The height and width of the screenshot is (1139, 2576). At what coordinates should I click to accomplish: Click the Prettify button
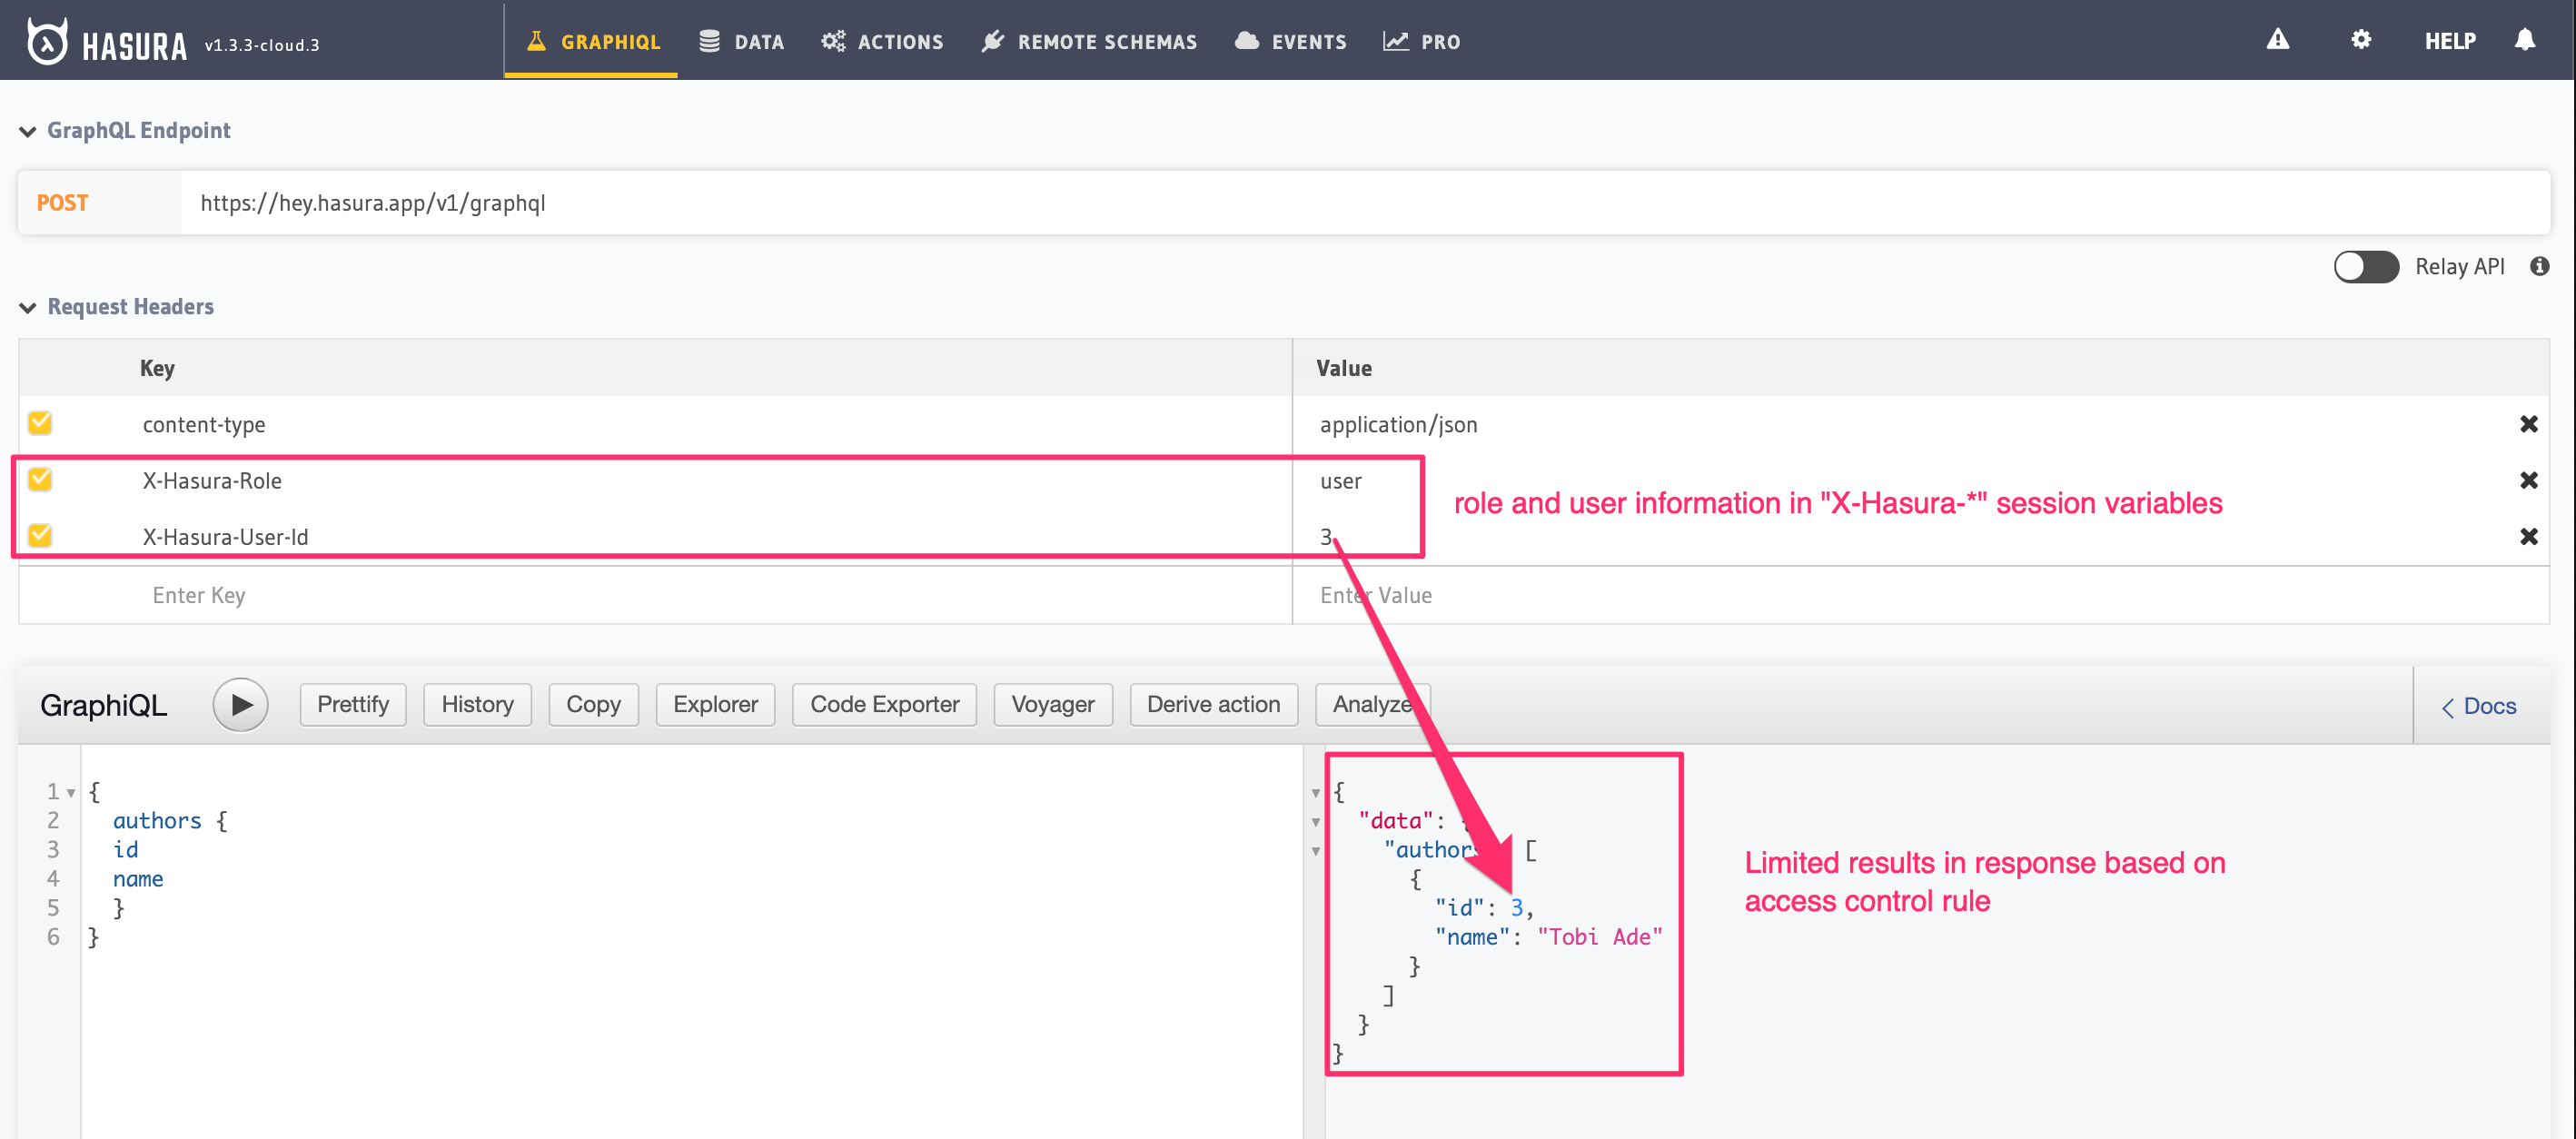coord(352,704)
